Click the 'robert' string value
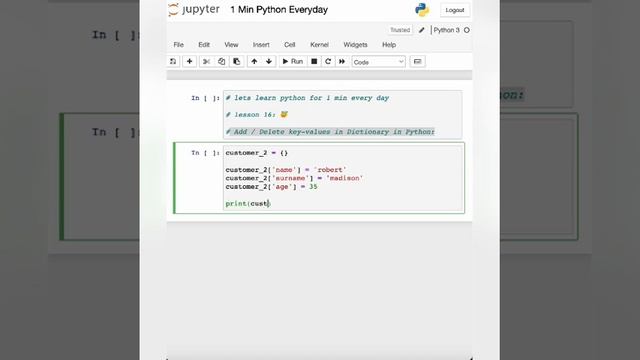Screen dimensions: 640x360 330,170
